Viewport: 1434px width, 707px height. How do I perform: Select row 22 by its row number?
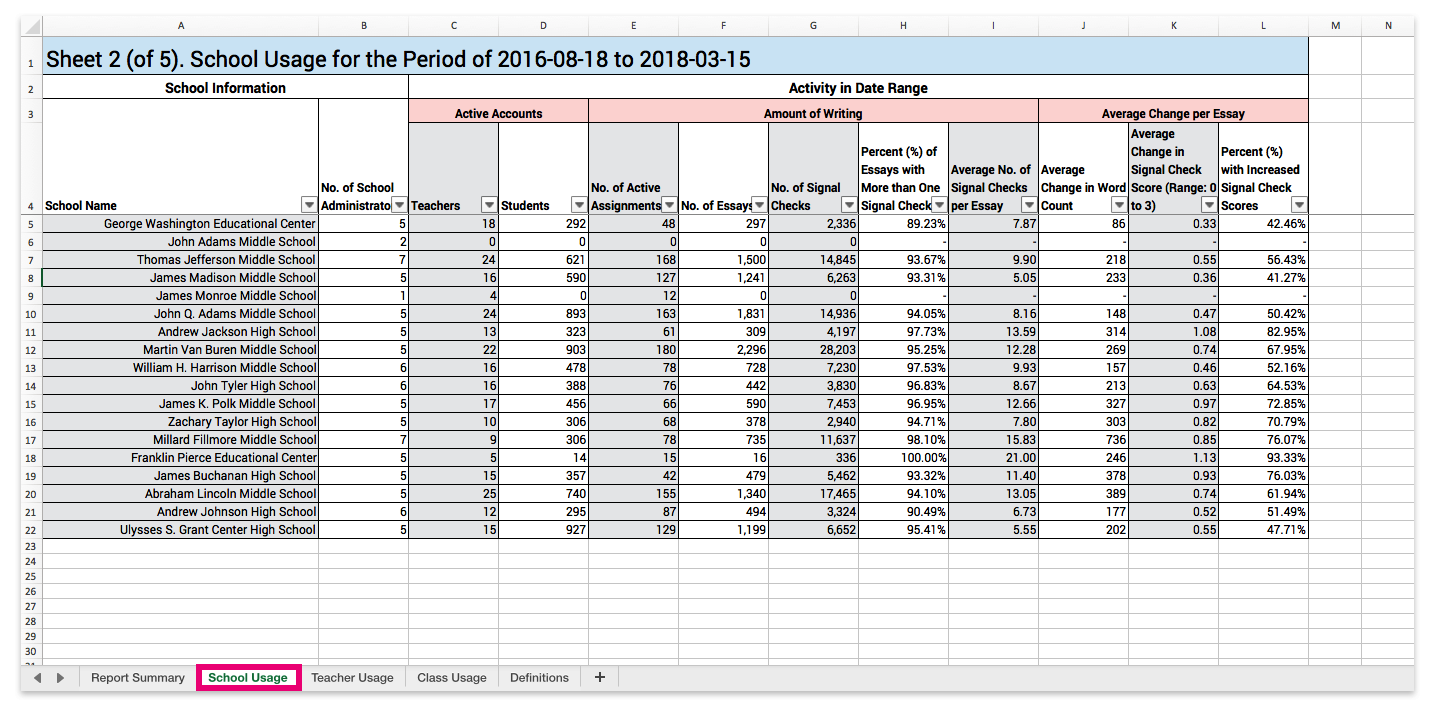point(31,530)
